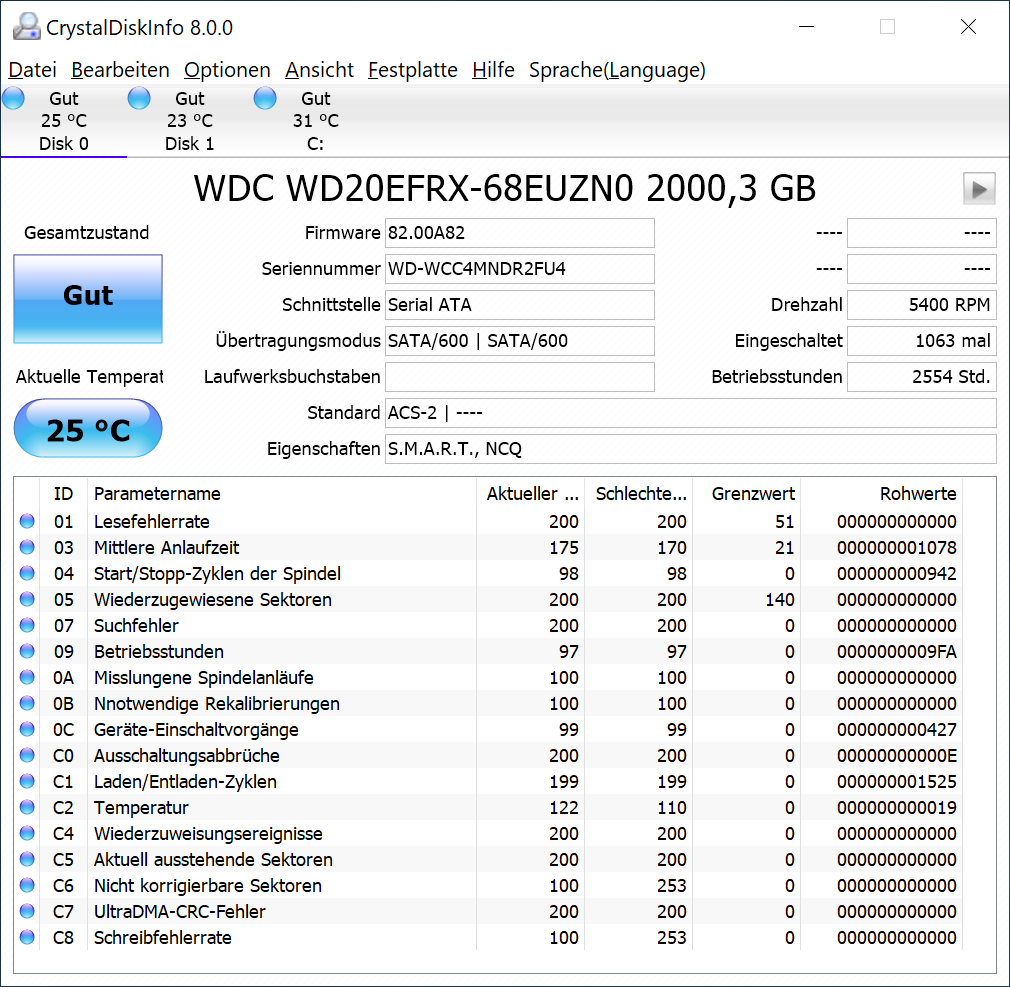Click the Grenzwert column header
The width and height of the screenshot is (1010, 987).
[x=747, y=494]
